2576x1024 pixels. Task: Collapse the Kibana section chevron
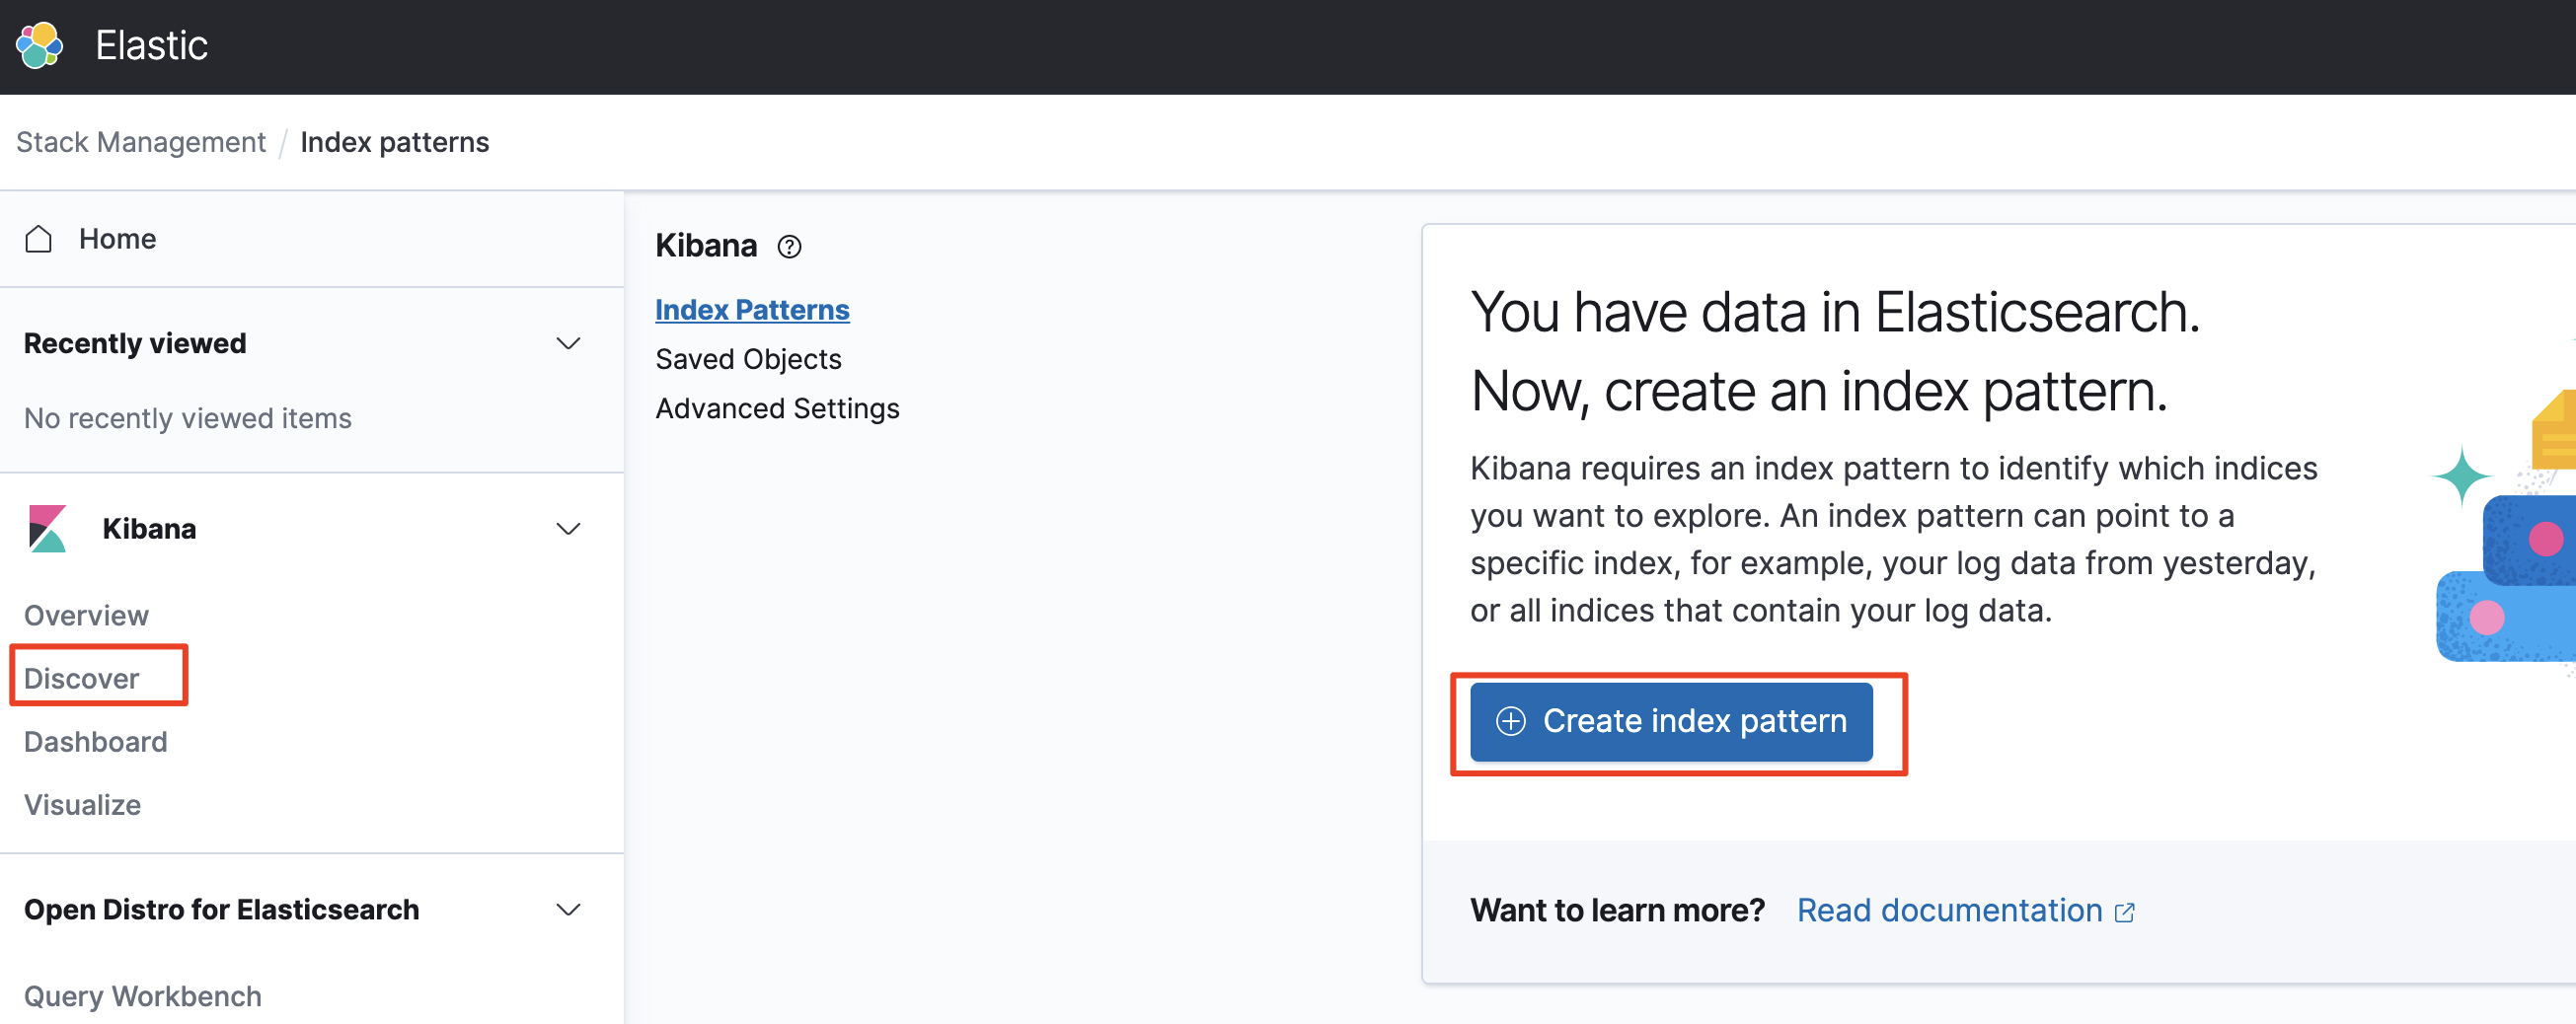tap(568, 528)
